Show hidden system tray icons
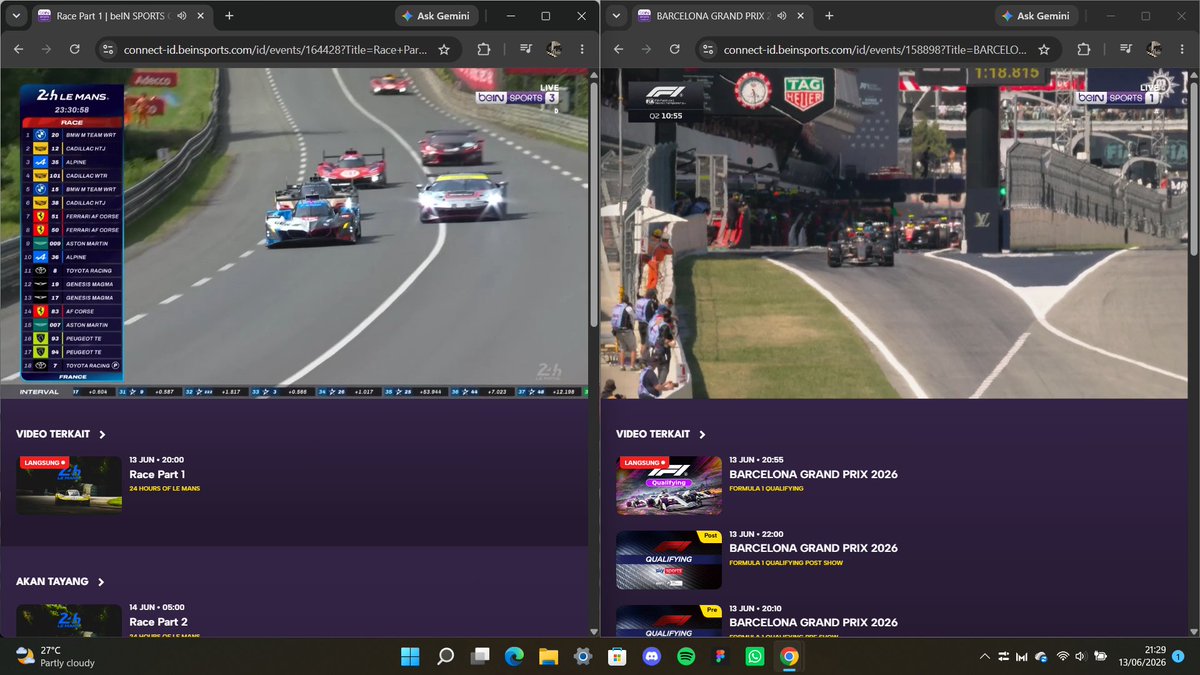Viewport: 1200px width, 675px height. pos(985,657)
